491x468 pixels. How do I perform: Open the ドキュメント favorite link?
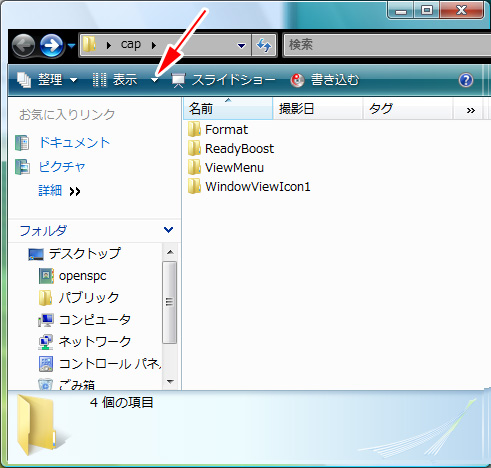tap(74, 143)
